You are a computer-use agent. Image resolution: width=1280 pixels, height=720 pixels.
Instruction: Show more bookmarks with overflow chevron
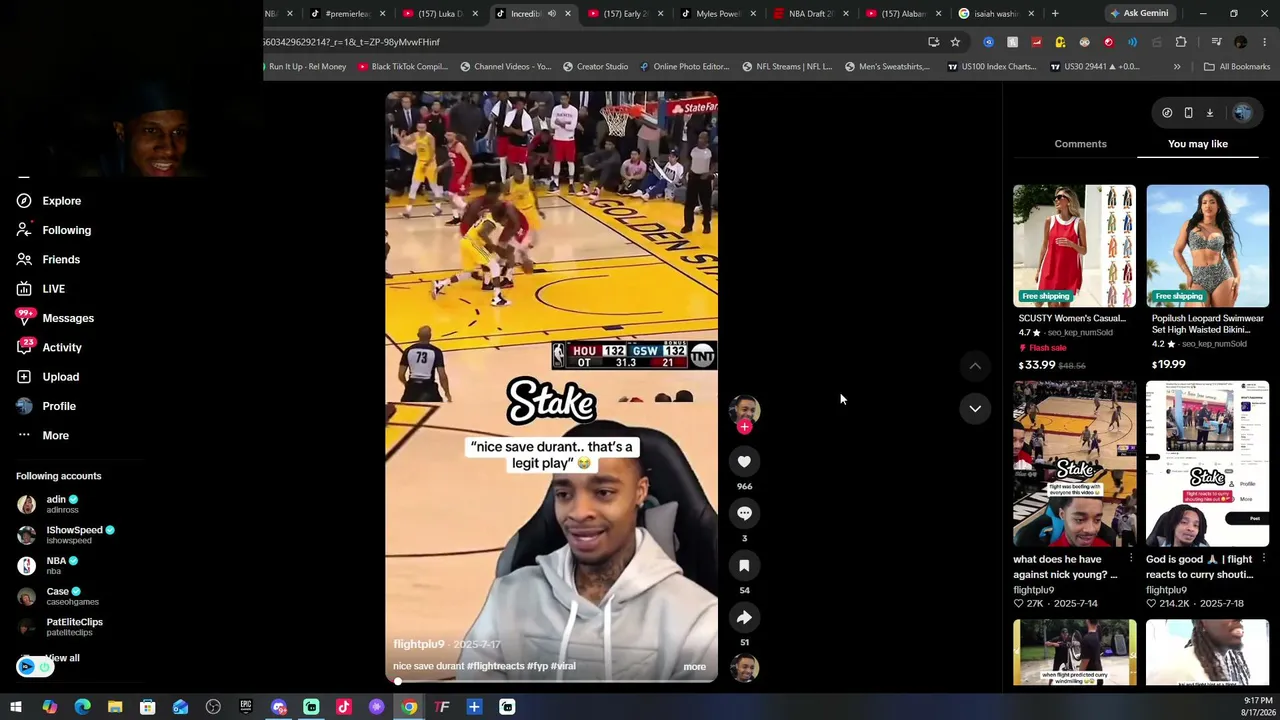pyautogui.click(x=1177, y=67)
